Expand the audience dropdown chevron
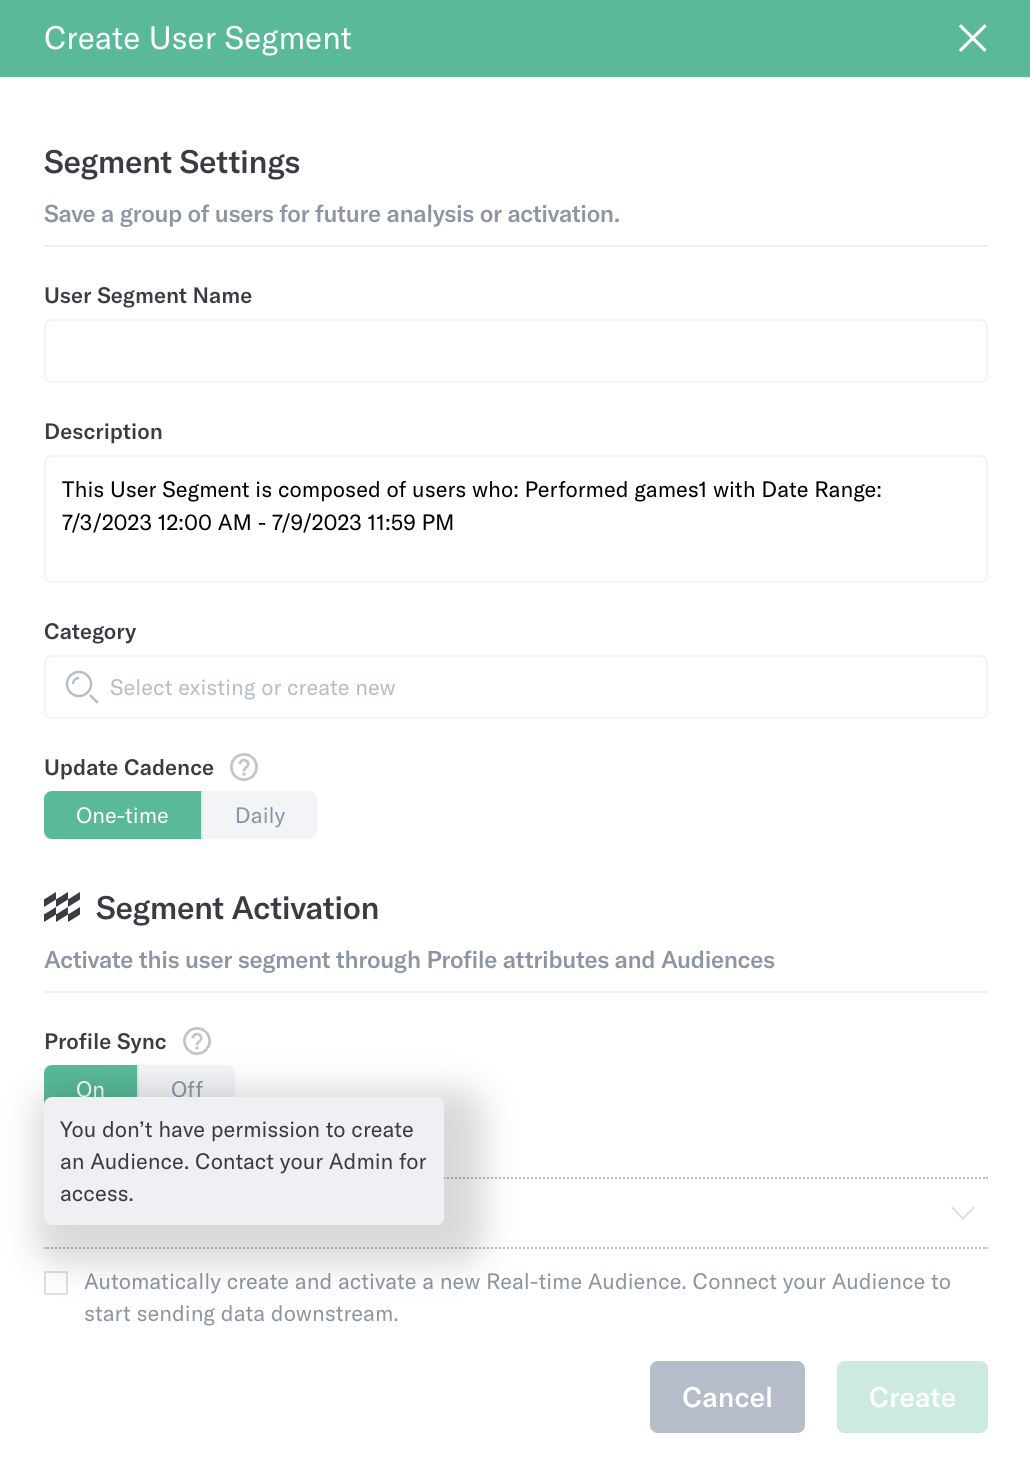 [x=963, y=1213]
